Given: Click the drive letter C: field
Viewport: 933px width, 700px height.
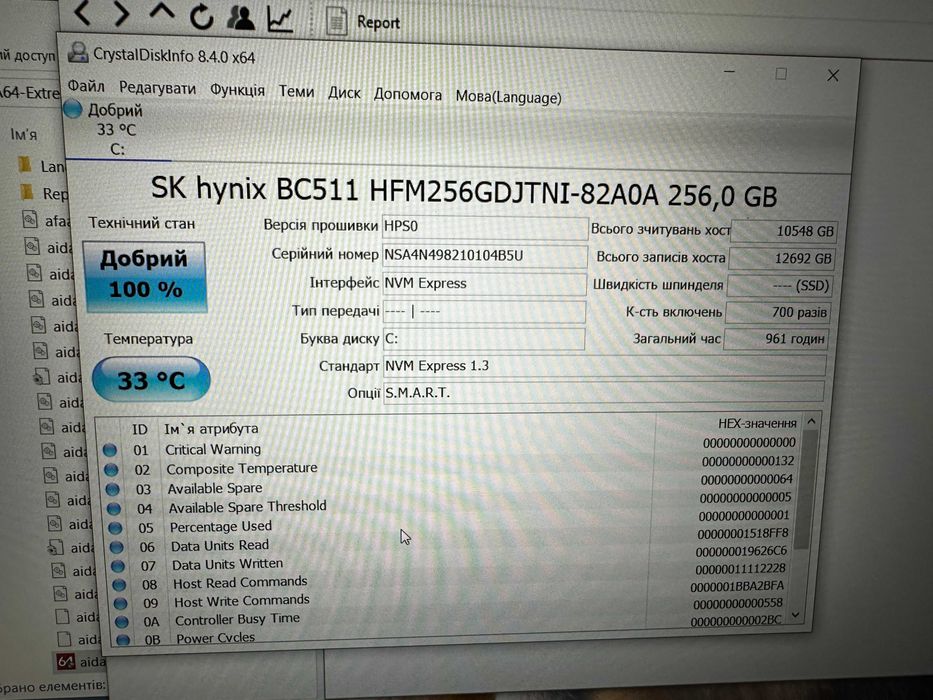Looking at the screenshot, I should 484,339.
